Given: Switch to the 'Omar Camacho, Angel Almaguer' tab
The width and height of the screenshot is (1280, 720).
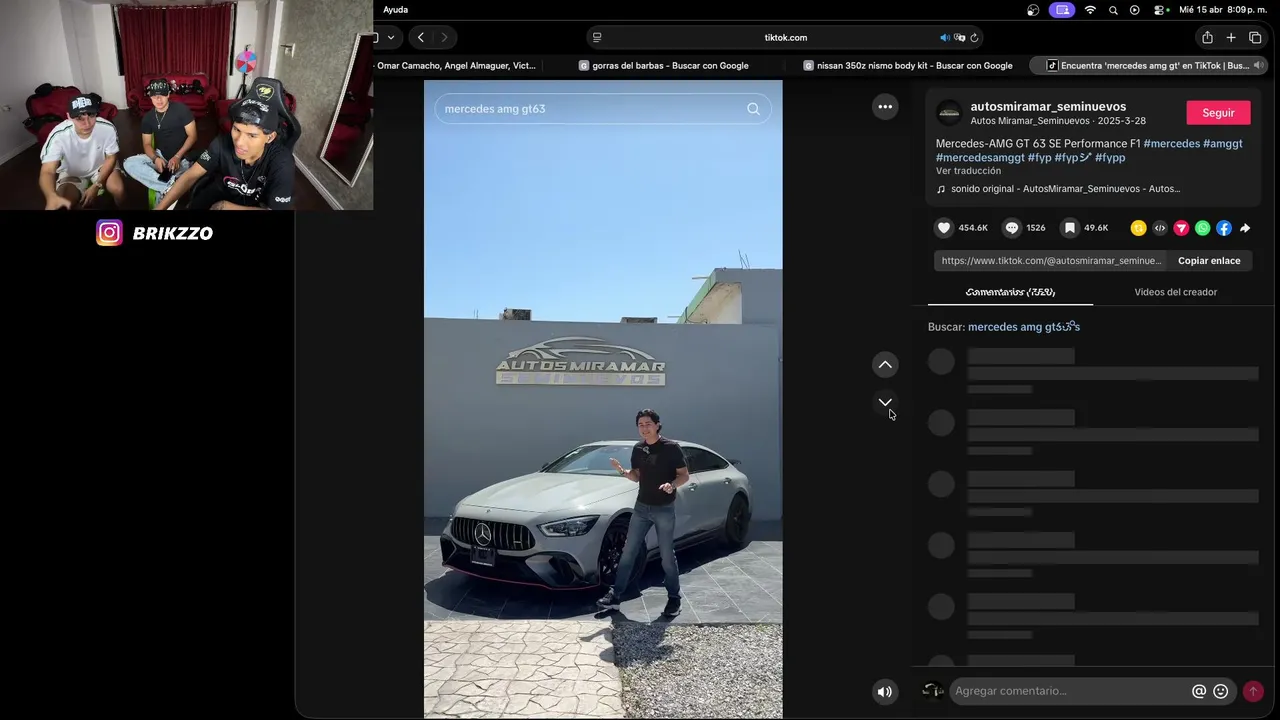Looking at the screenshot, I should [x=456, y=66].
